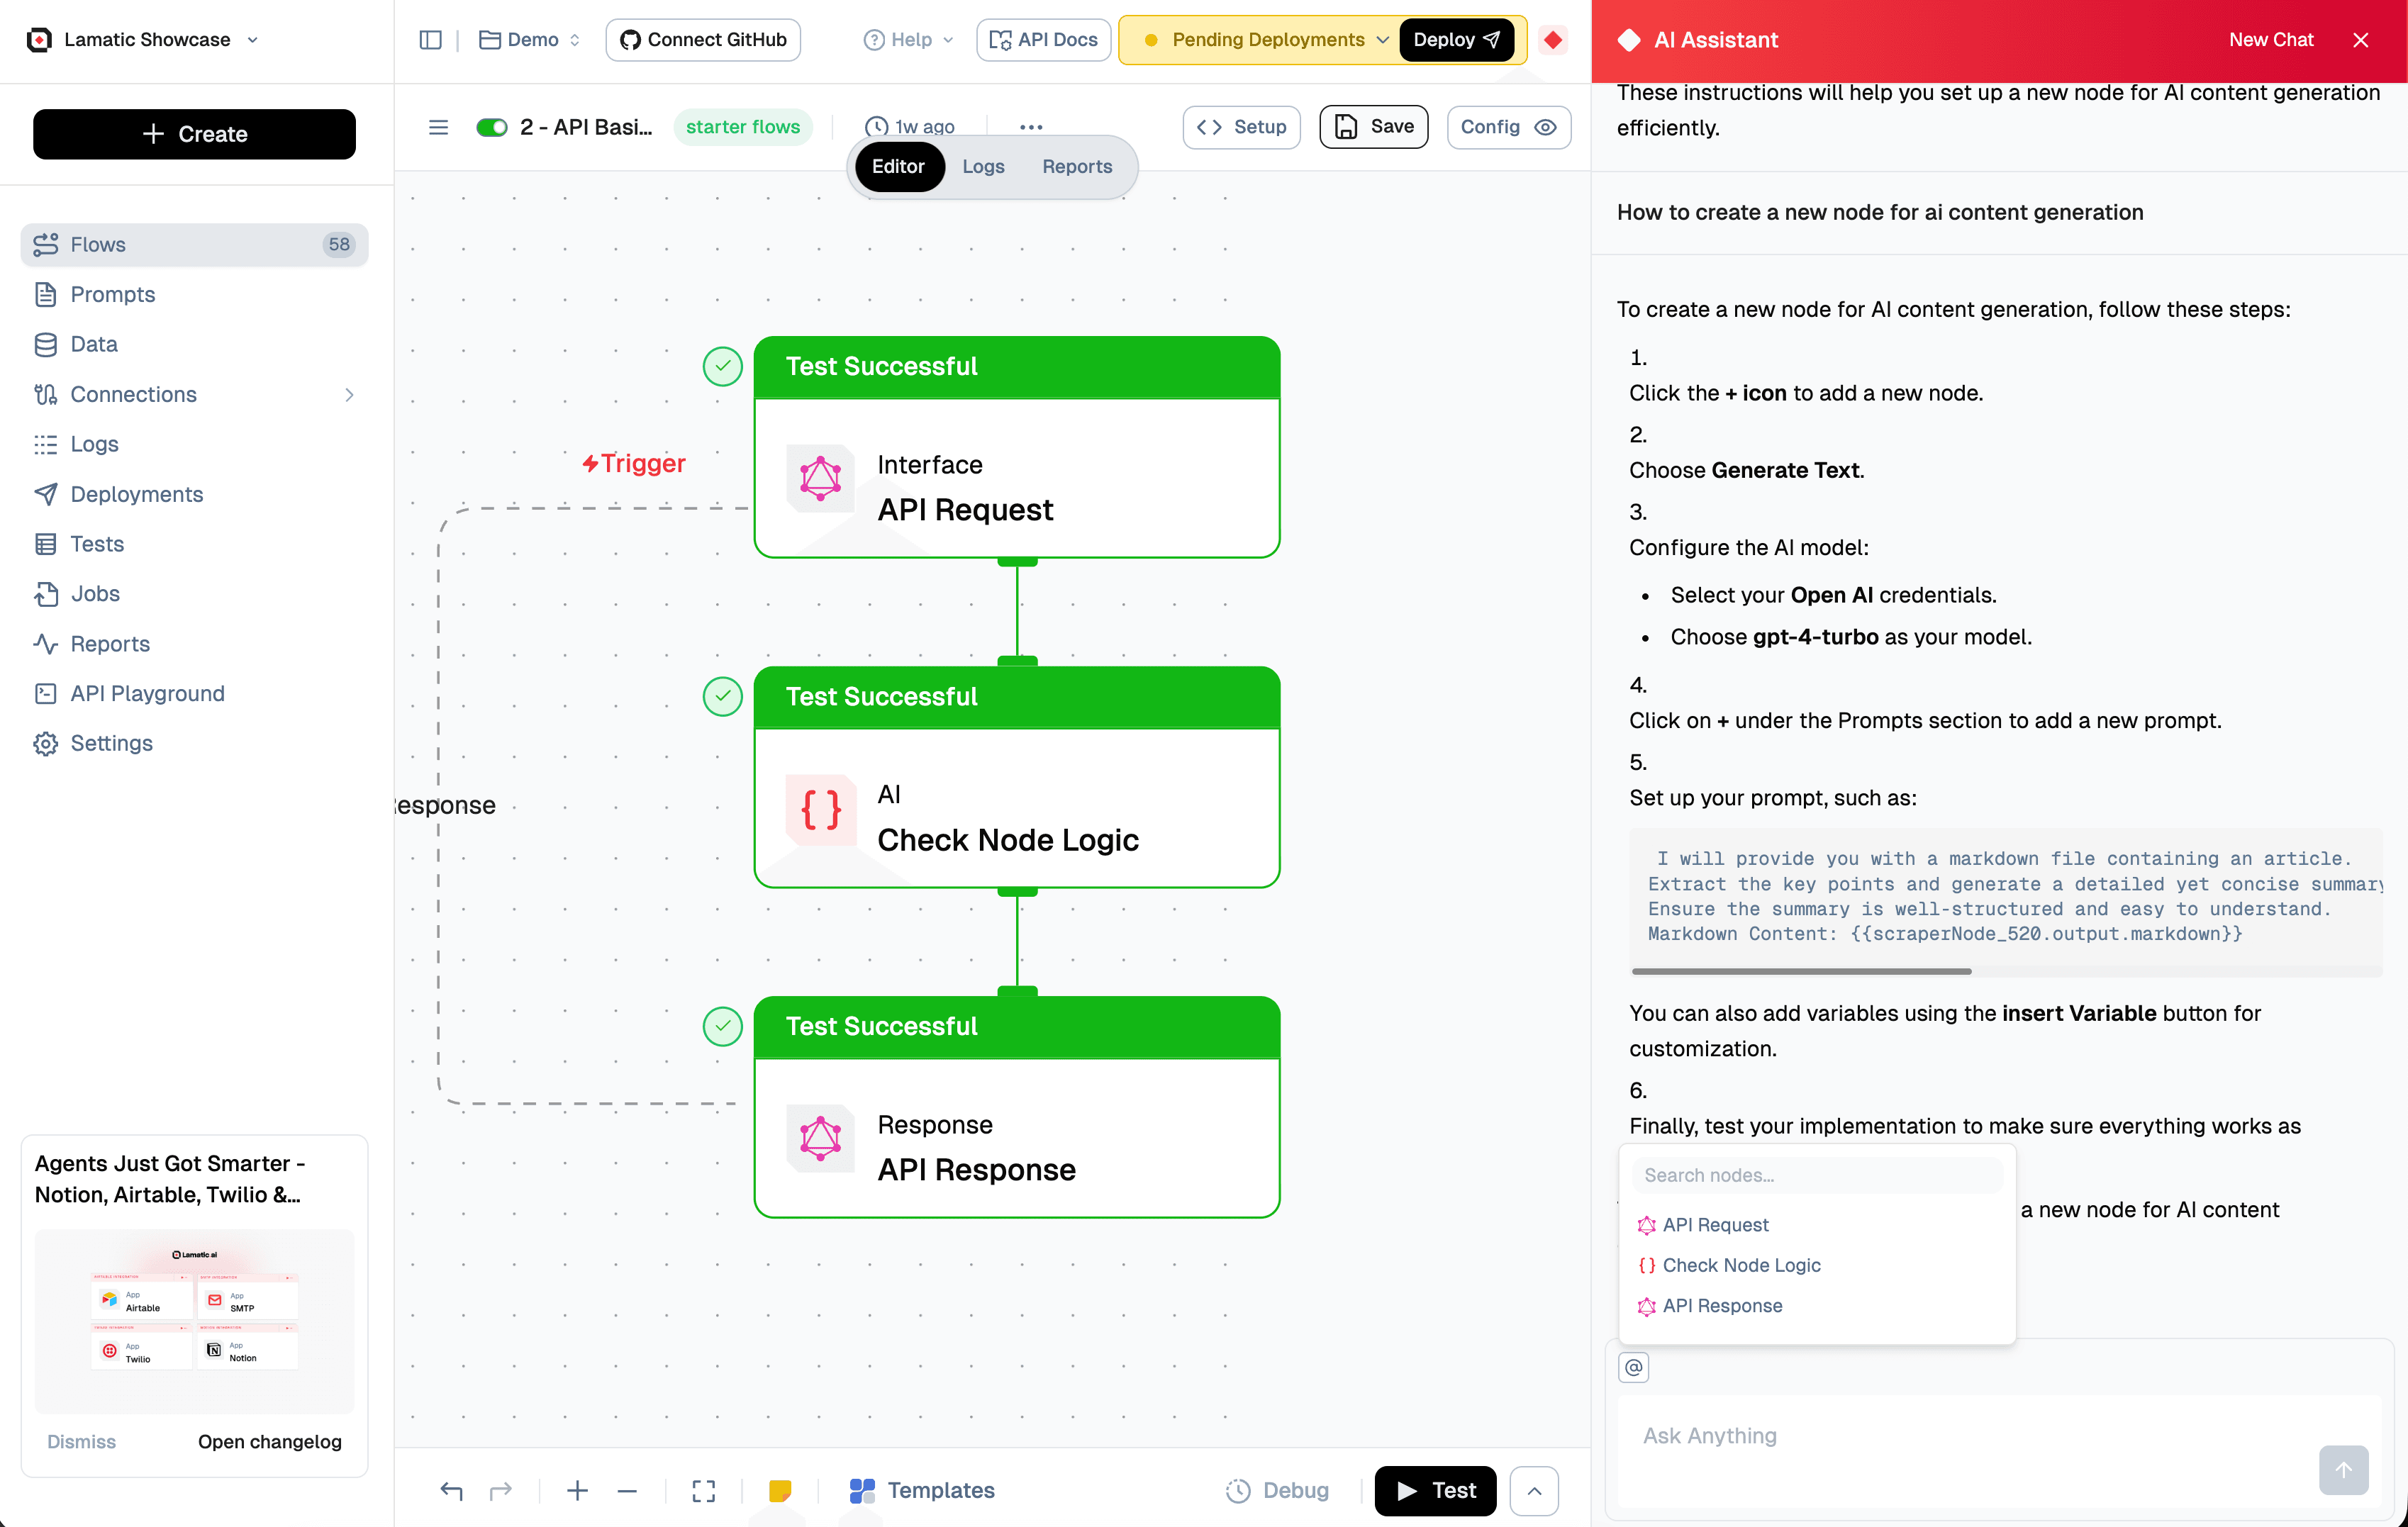Screen dimensions: 2408x1527
Task: Click the zoom in plus icon
Action: (577, 1490)
